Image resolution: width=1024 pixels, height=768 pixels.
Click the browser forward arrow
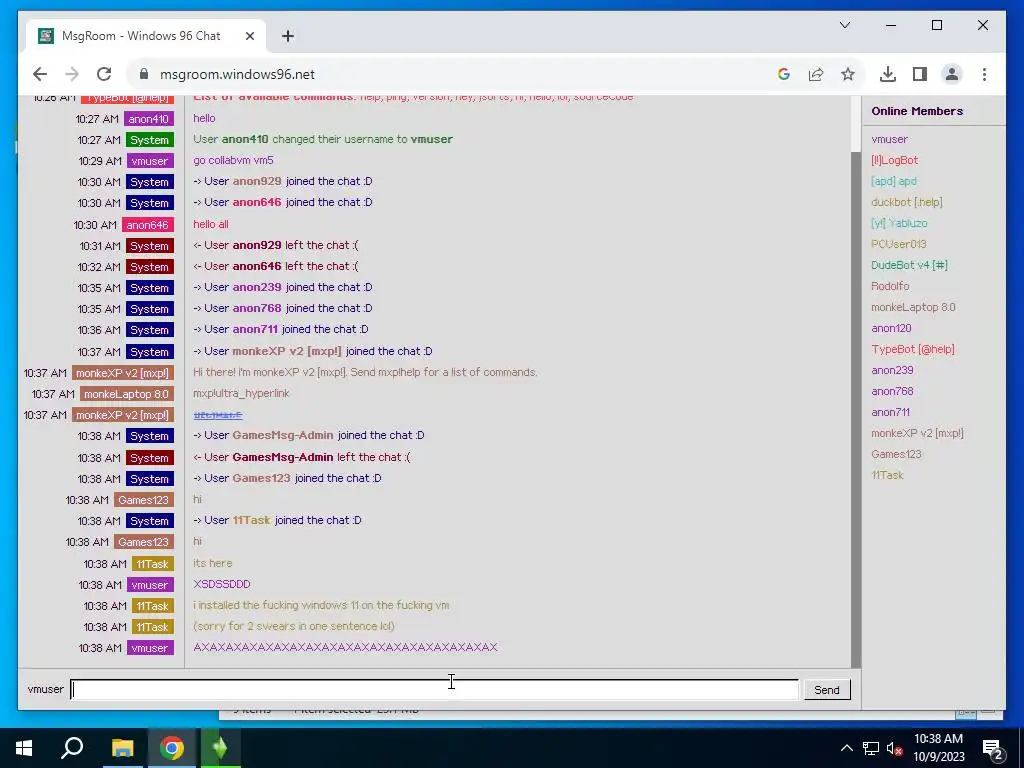pos(72,74)
